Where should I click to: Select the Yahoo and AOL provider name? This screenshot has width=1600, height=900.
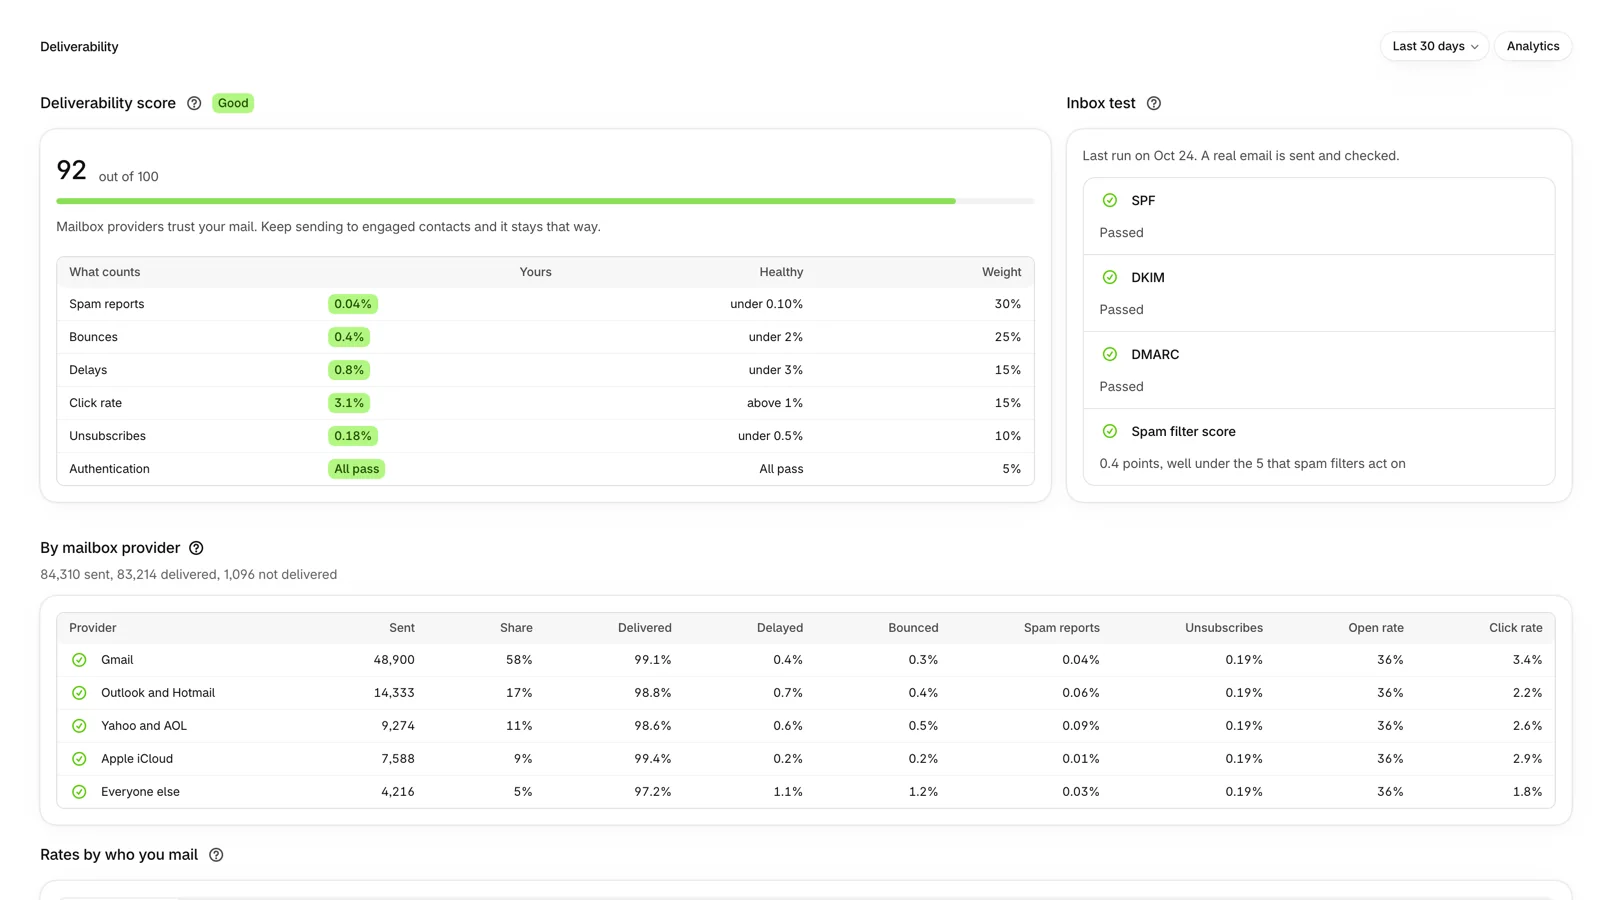pyautogui.click(x=144, y=726)
